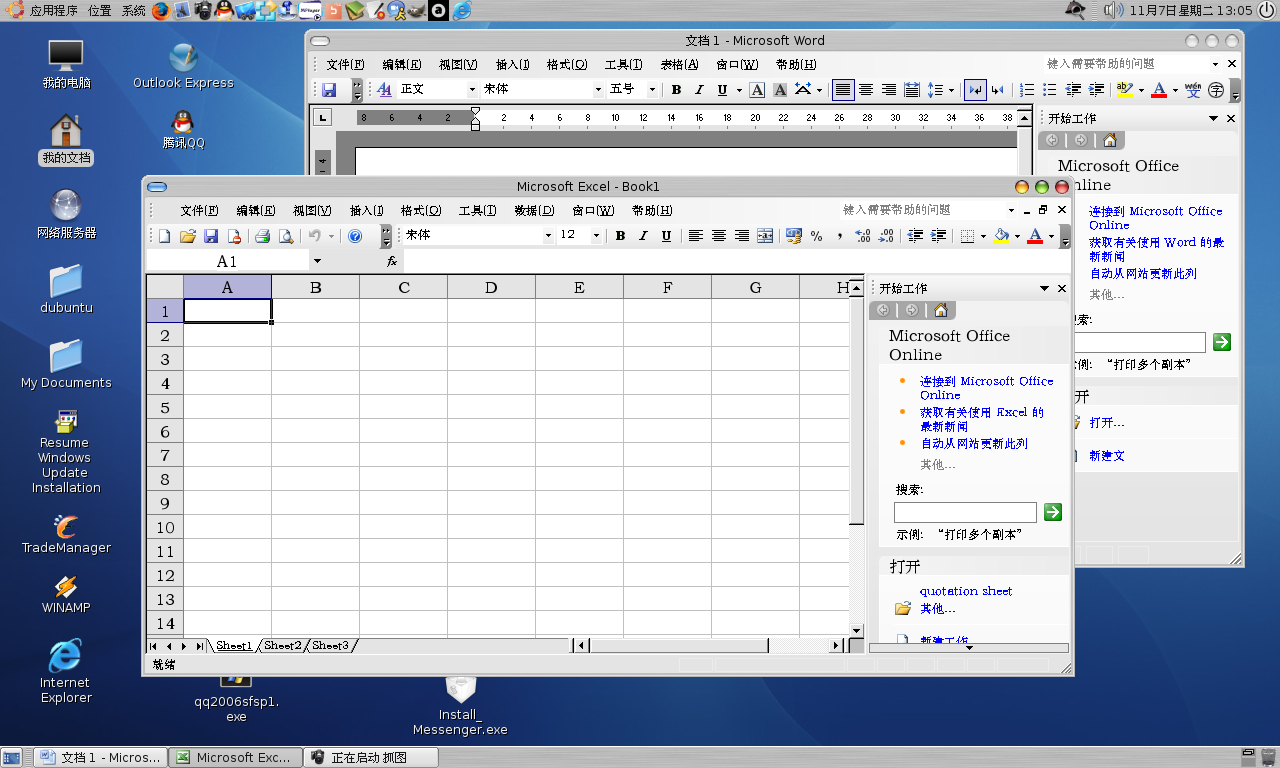
Task: Click Character Border icon in Word
Action: (757, 90)
